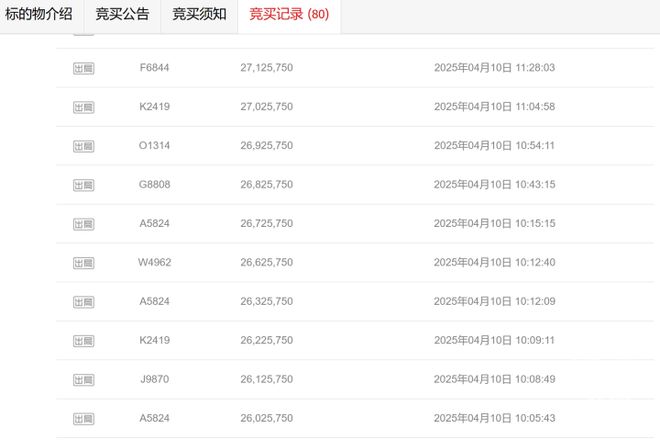
Task: Click bid amount 26,125,750
Action: [267, 379]
